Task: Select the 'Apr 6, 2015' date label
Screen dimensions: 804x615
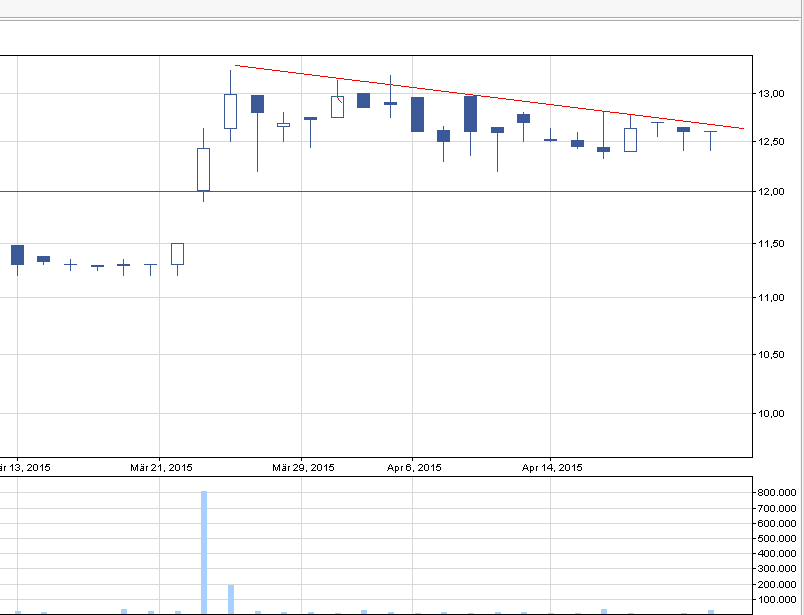Action: pos(414,467)
